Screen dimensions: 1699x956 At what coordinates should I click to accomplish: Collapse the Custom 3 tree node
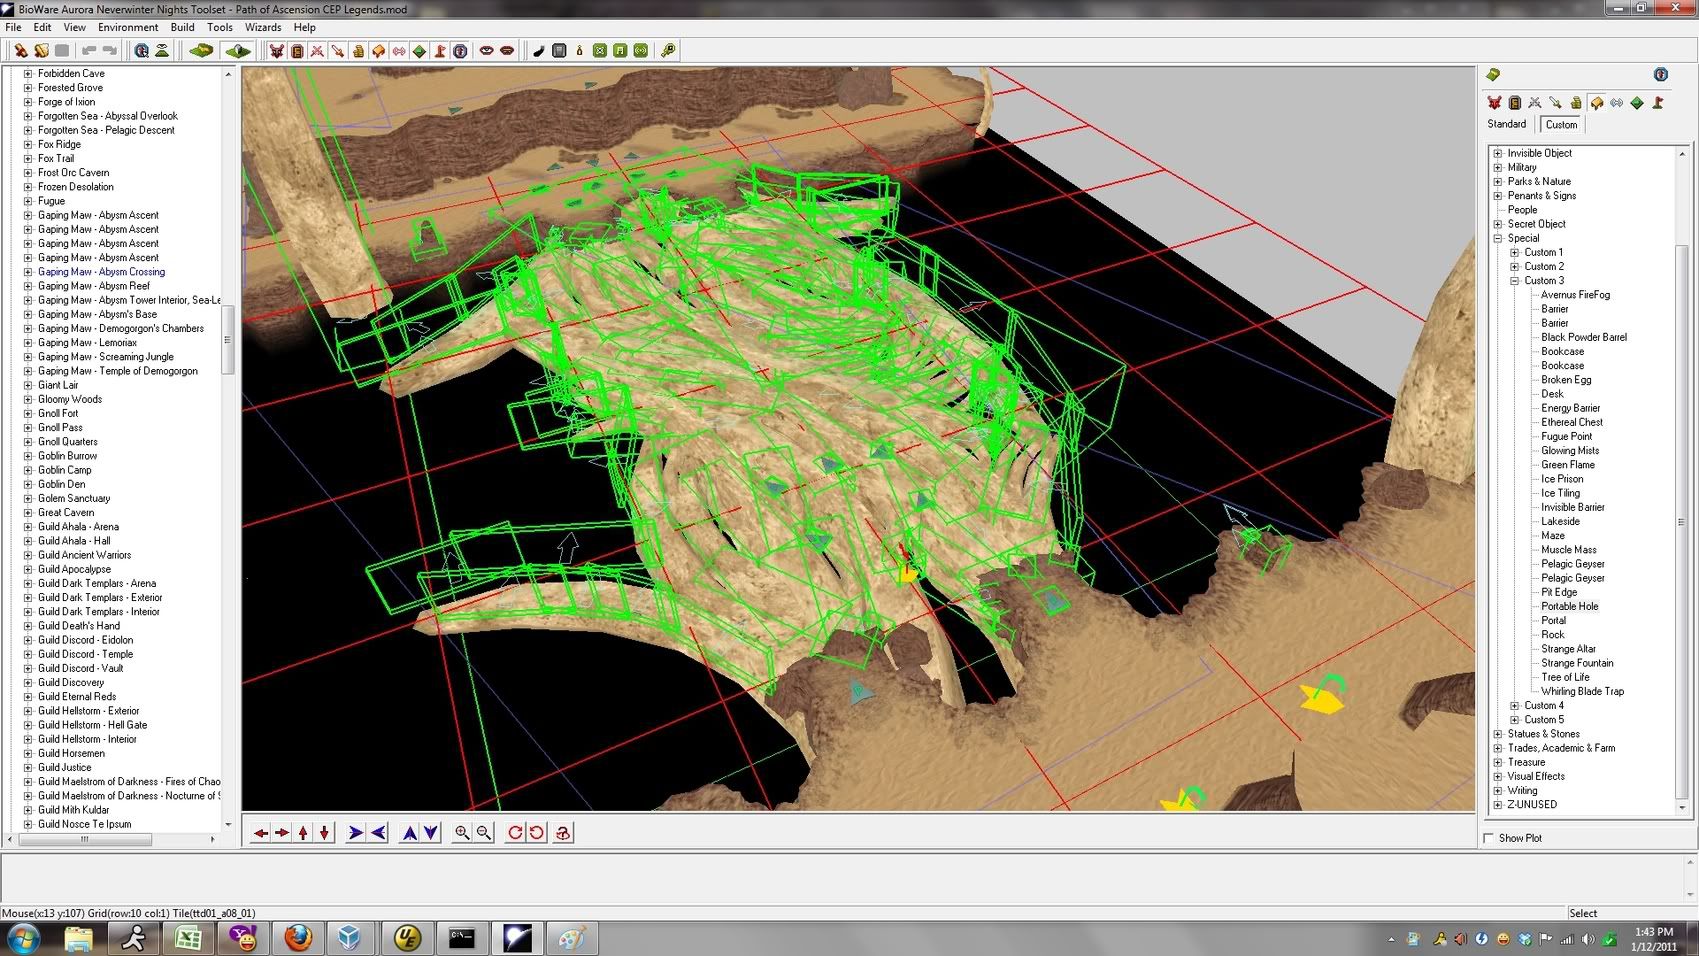[1514, 281]
